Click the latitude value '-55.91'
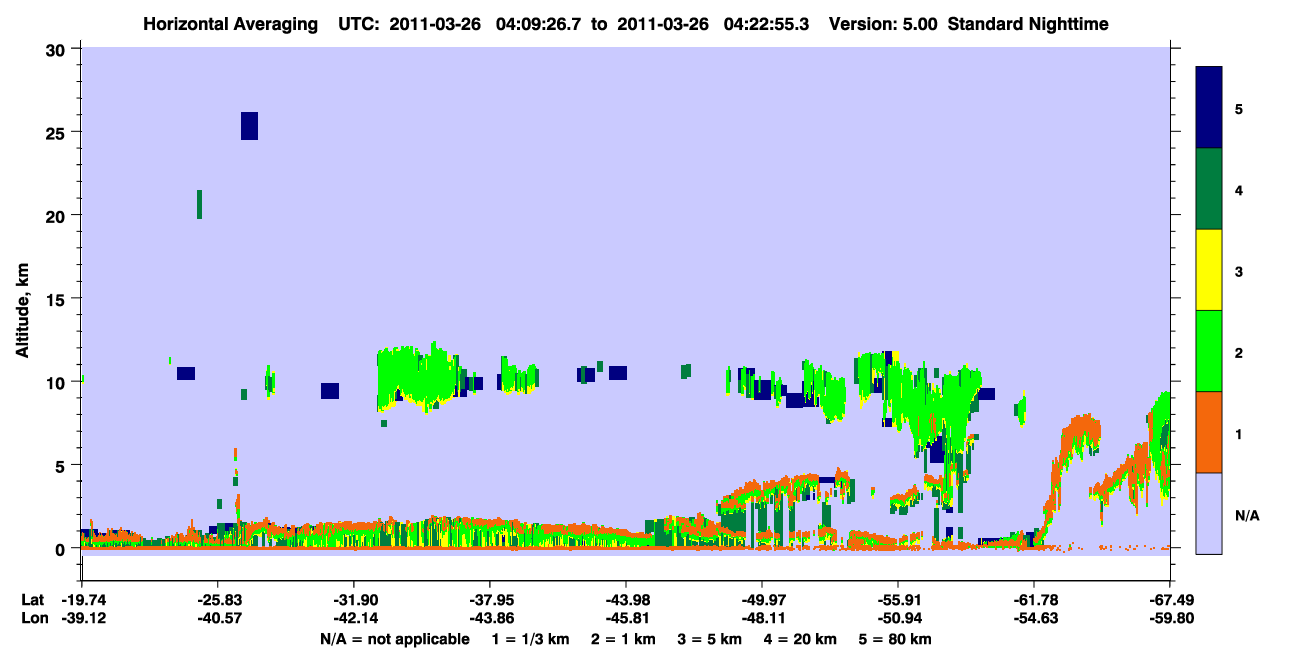 pyautogui.click(x=898, y=600)
